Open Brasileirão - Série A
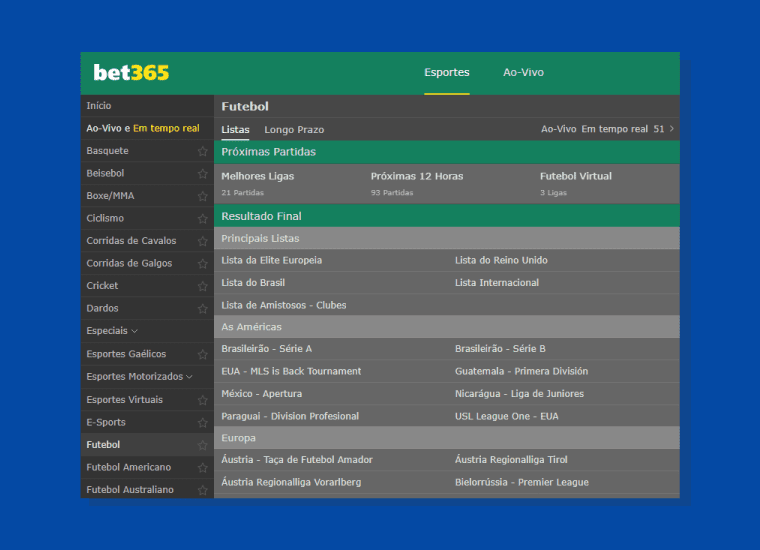Viewport: 760px width, 550px height. [267, 348]
